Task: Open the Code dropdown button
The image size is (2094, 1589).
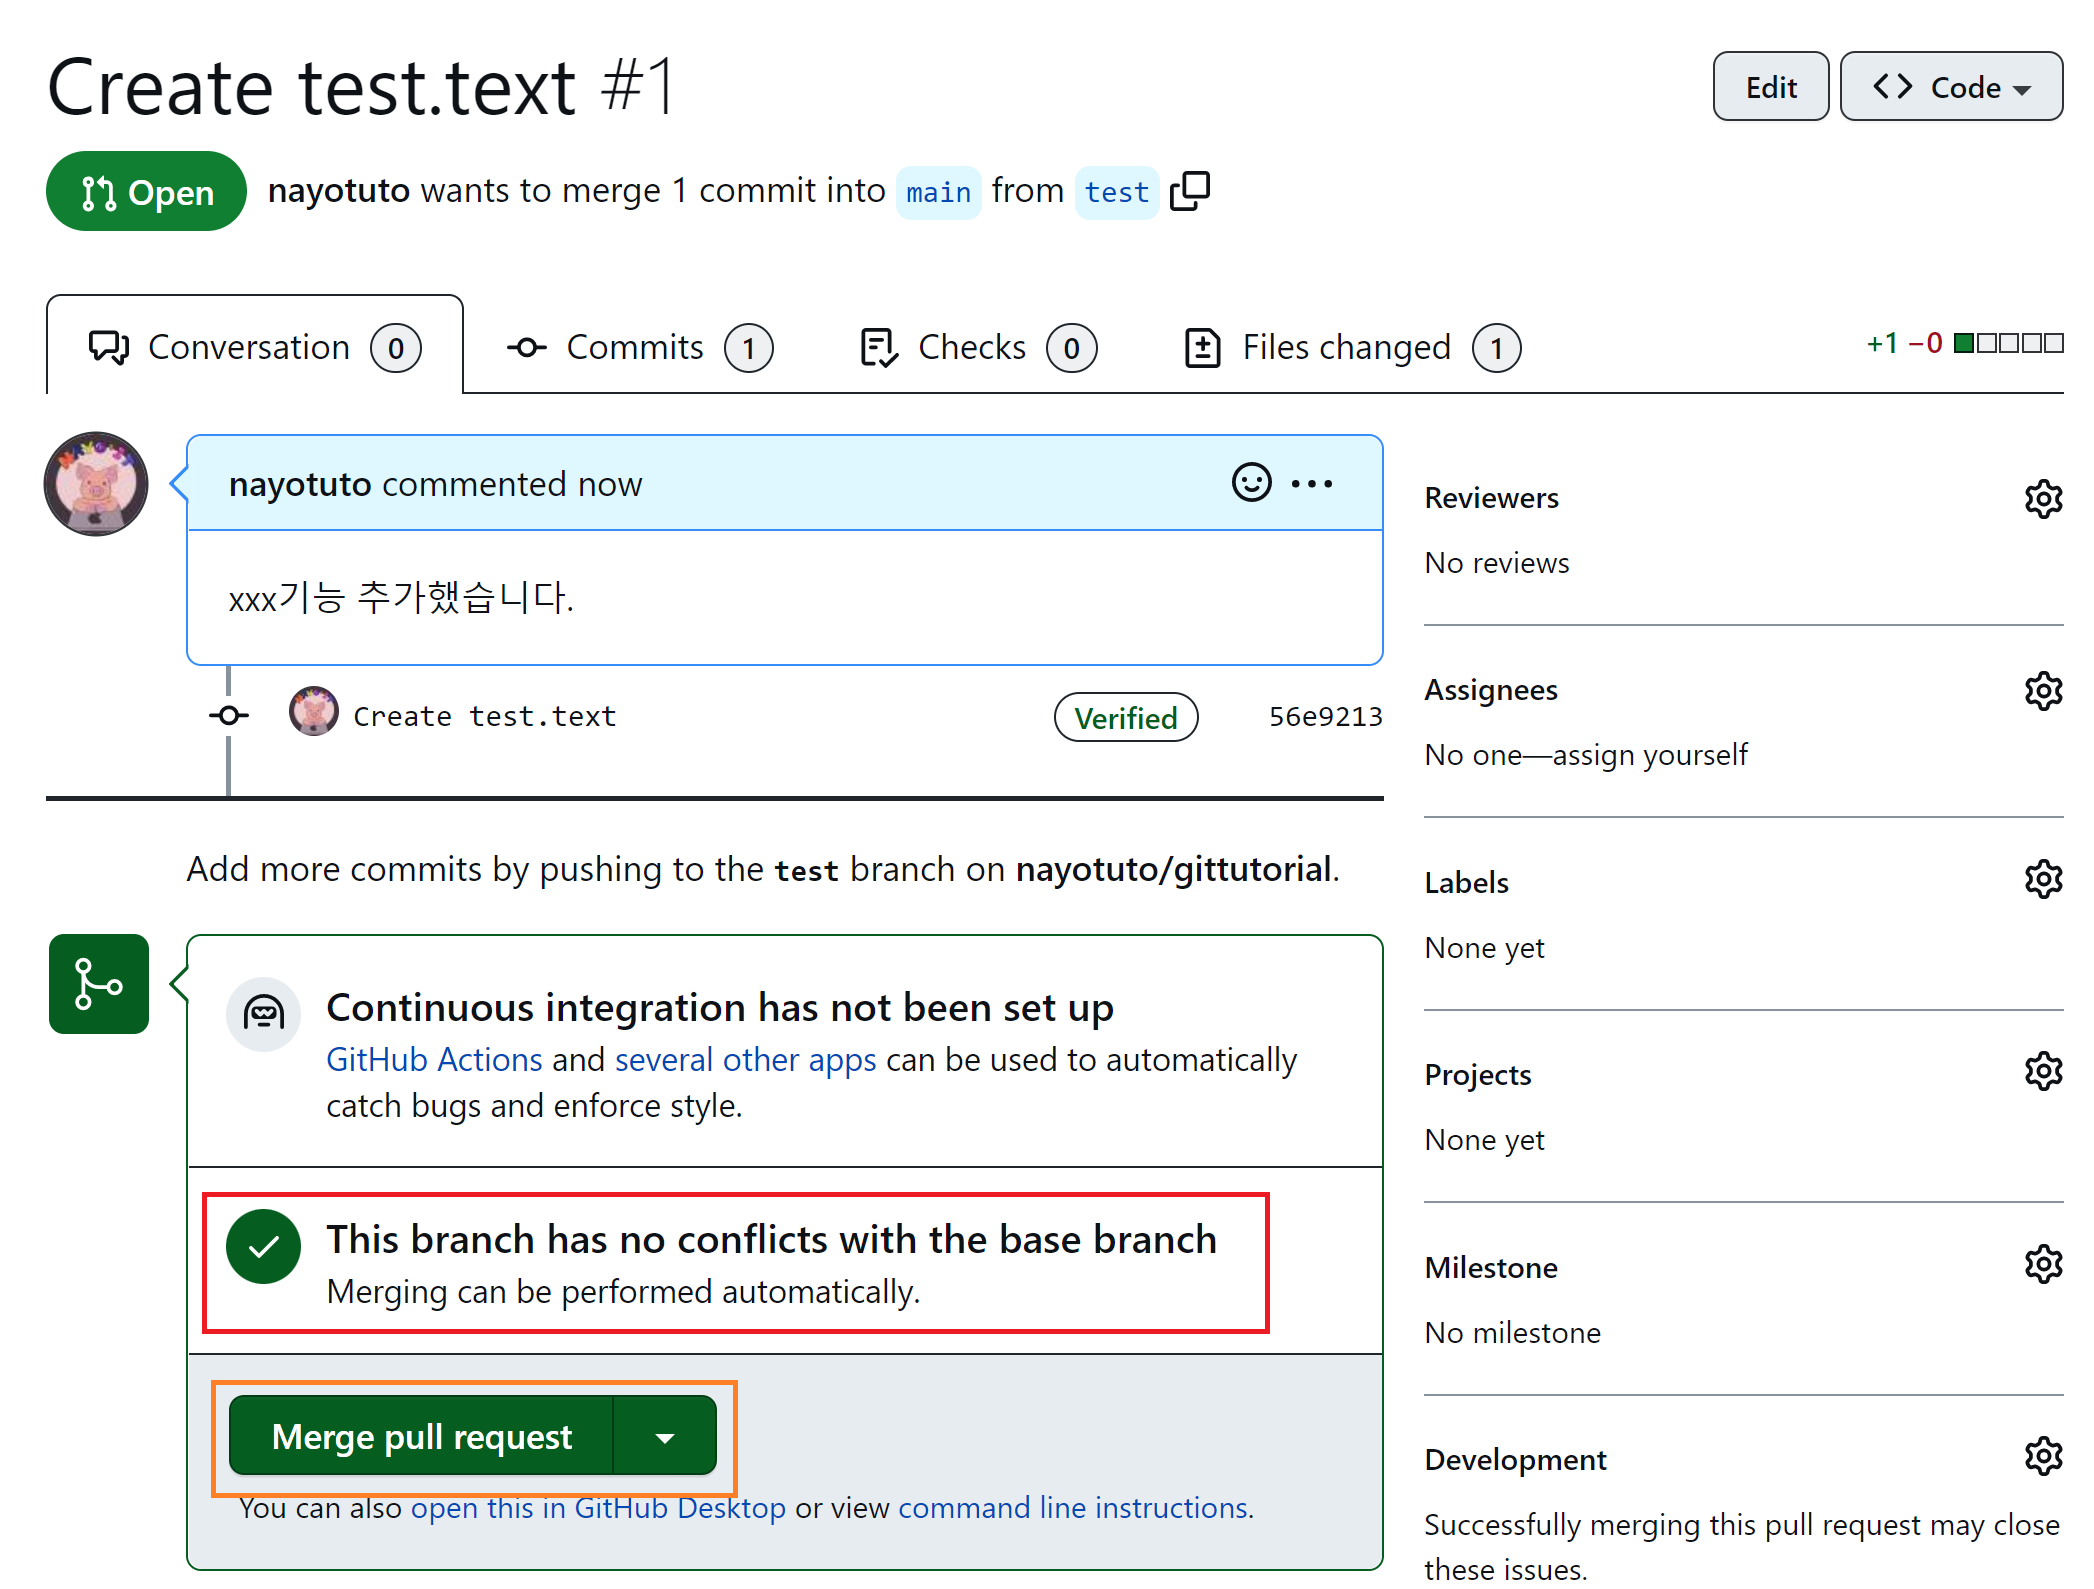Action: 1950,87
